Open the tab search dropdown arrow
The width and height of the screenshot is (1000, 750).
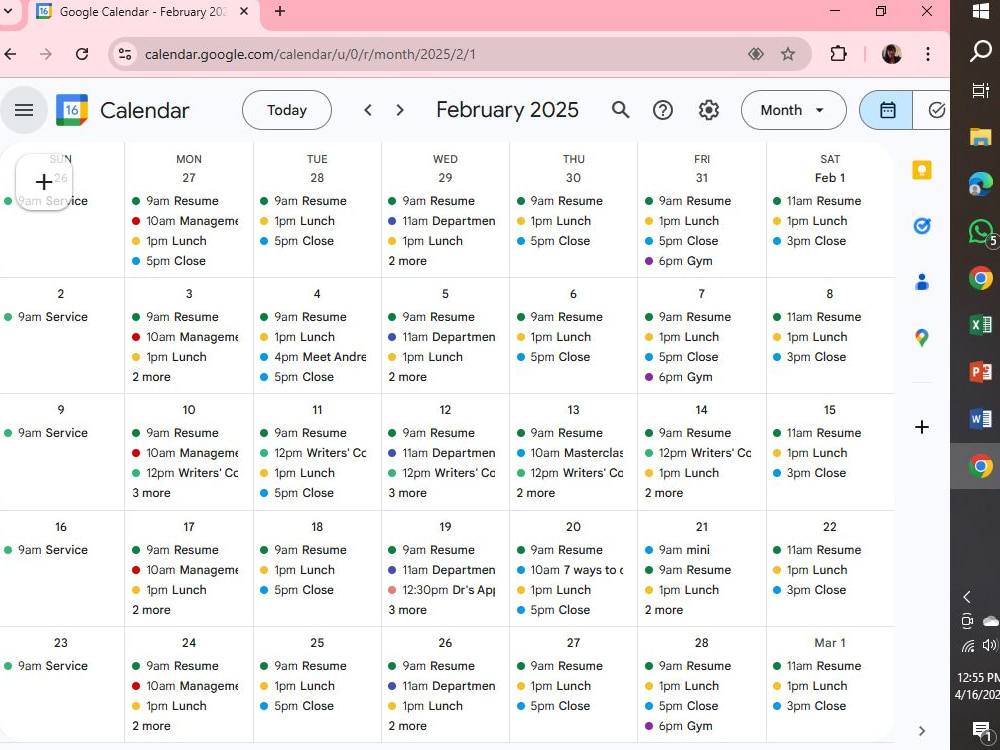pos(8,11)
